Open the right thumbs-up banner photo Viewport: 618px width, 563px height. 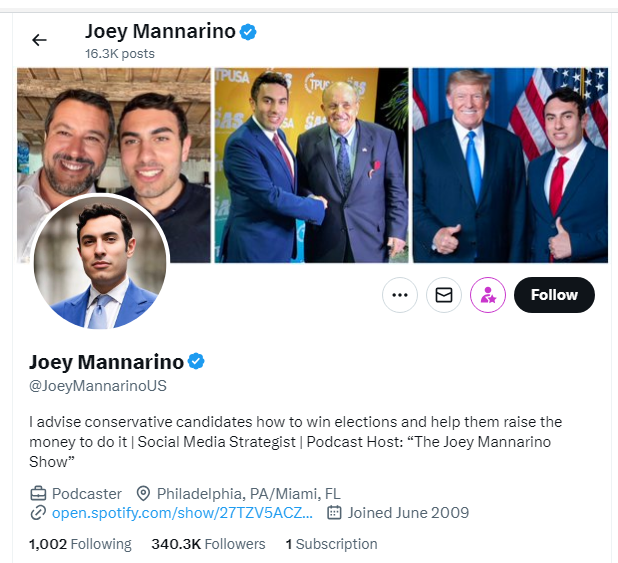tap(510, 165)
